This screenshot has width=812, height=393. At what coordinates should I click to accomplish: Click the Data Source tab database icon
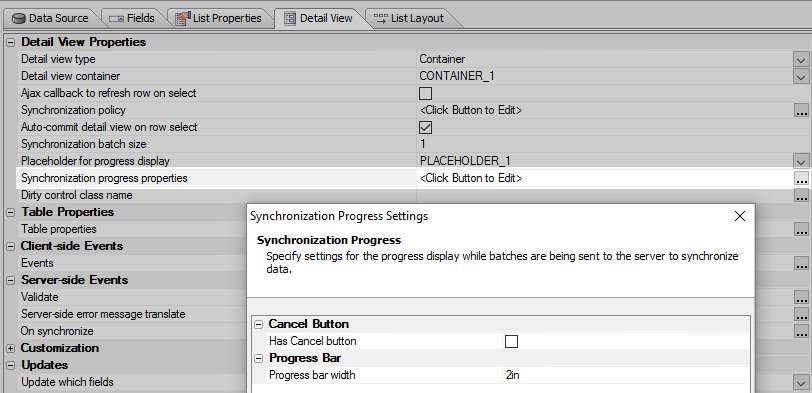pos(19,19)
